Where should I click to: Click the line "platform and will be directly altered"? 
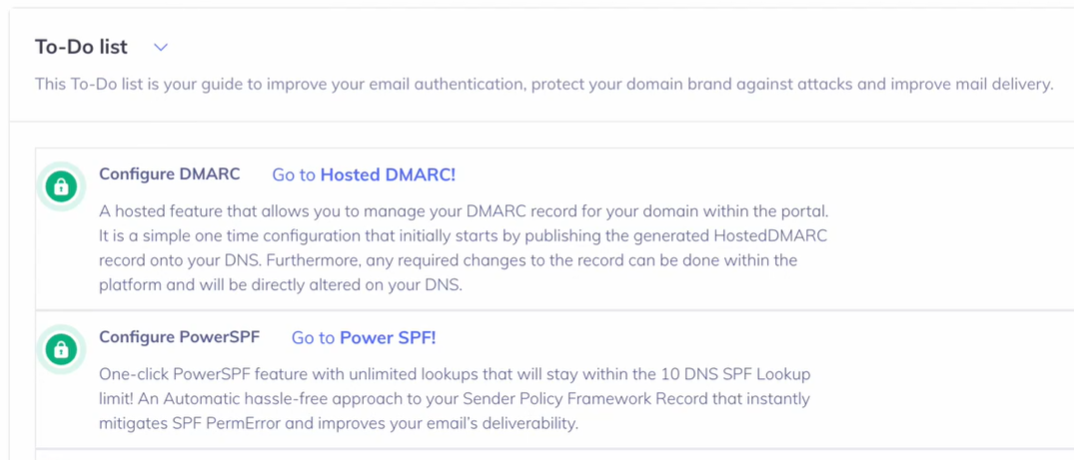[295, 284]
